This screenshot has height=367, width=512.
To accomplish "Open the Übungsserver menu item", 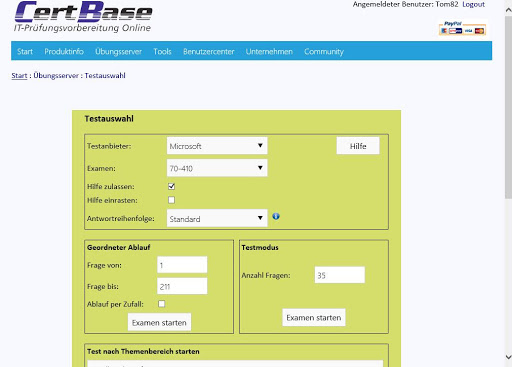I will 118,51.
